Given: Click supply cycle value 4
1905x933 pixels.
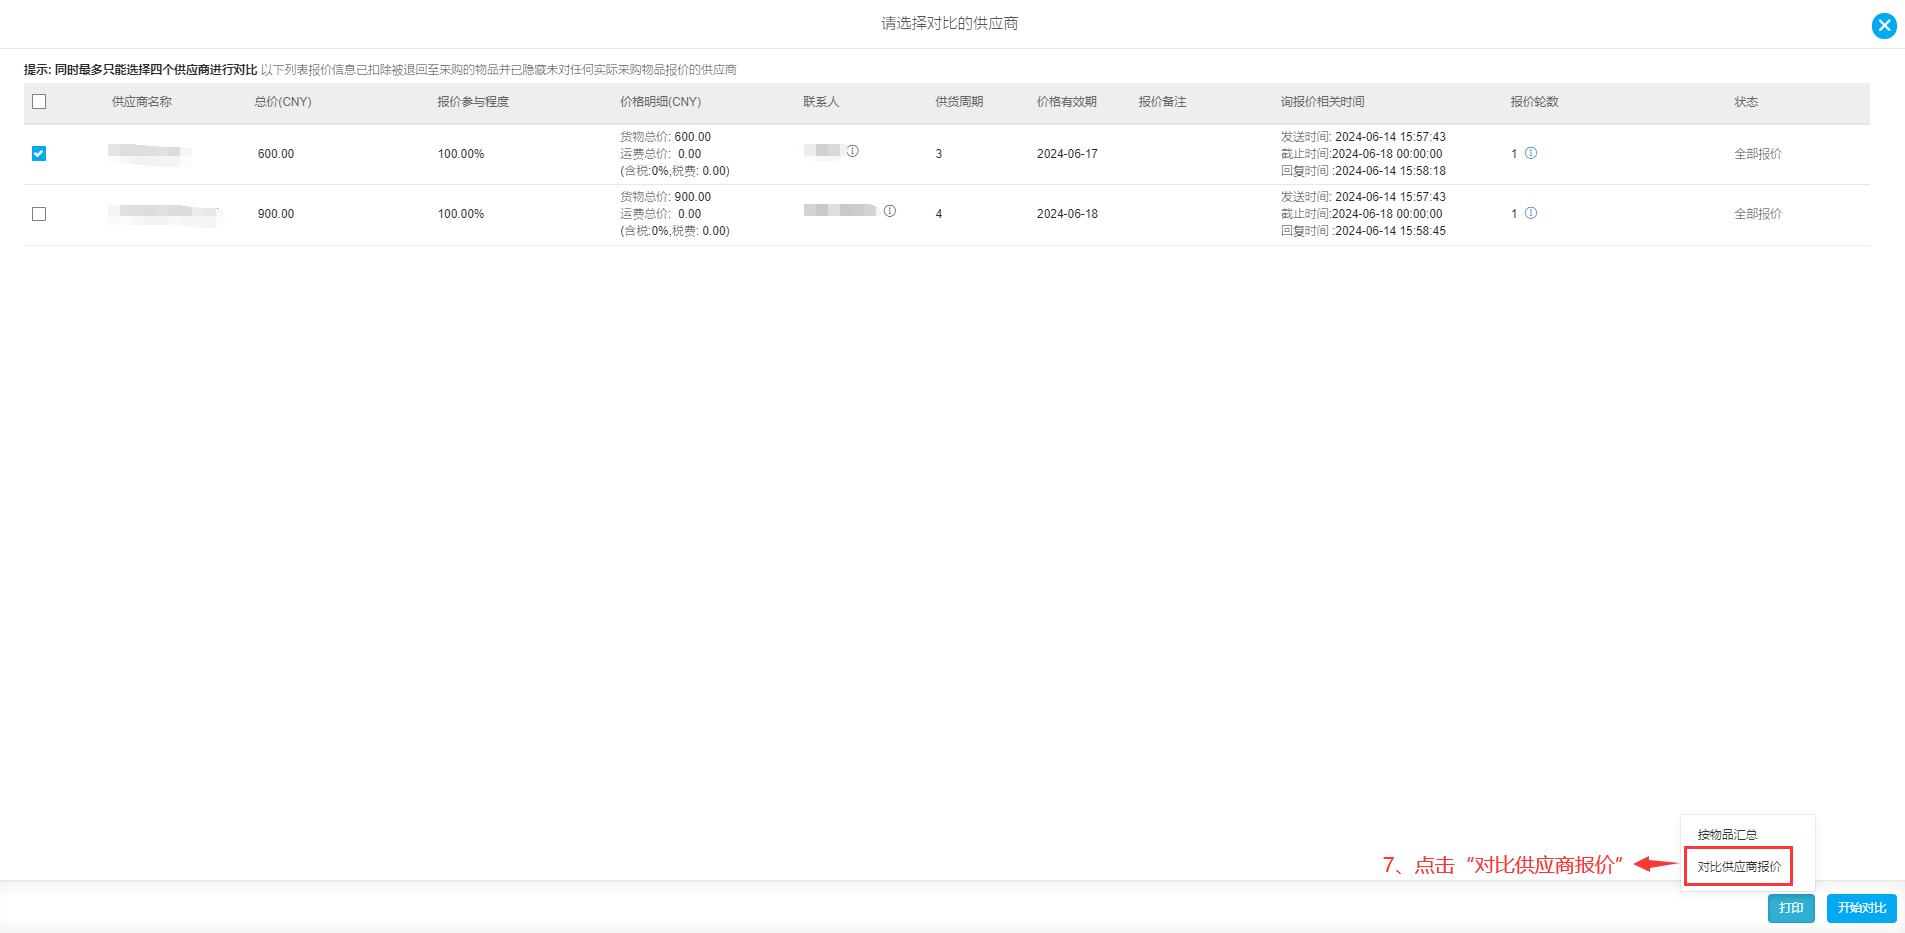Looking at the screenshot, I should coord(939,214).
